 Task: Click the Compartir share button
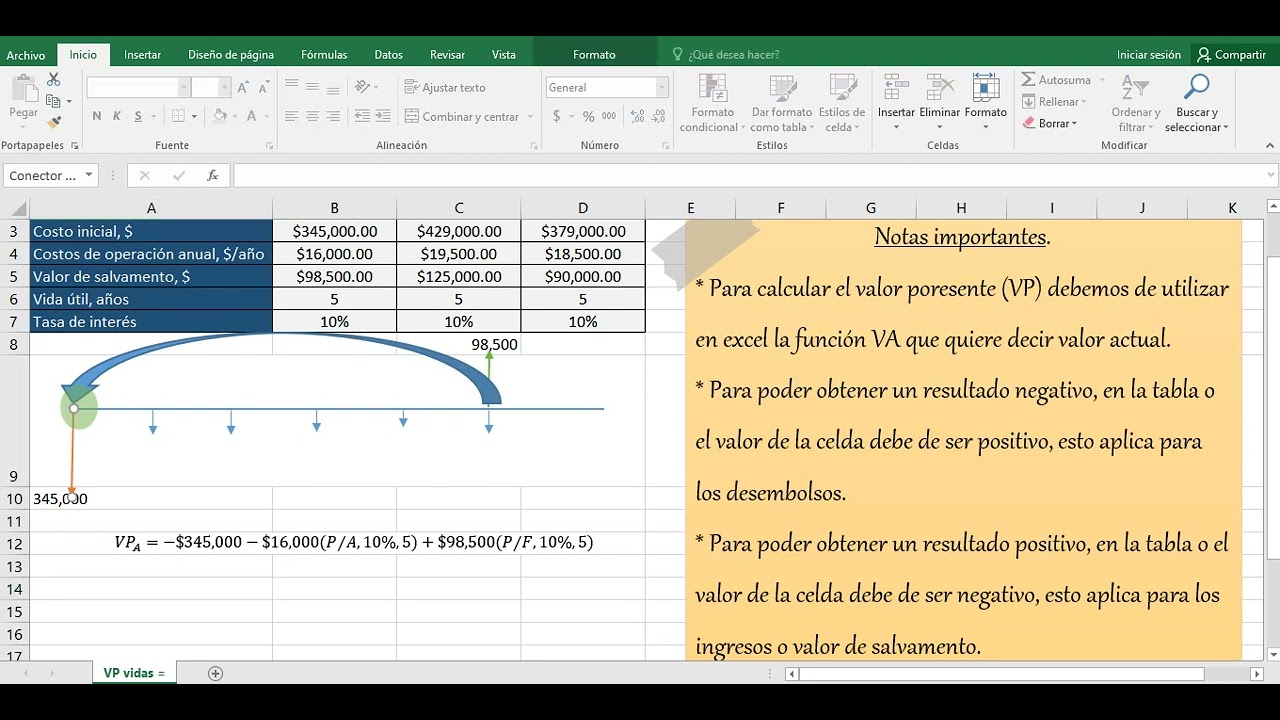[x=1232, y=55]
